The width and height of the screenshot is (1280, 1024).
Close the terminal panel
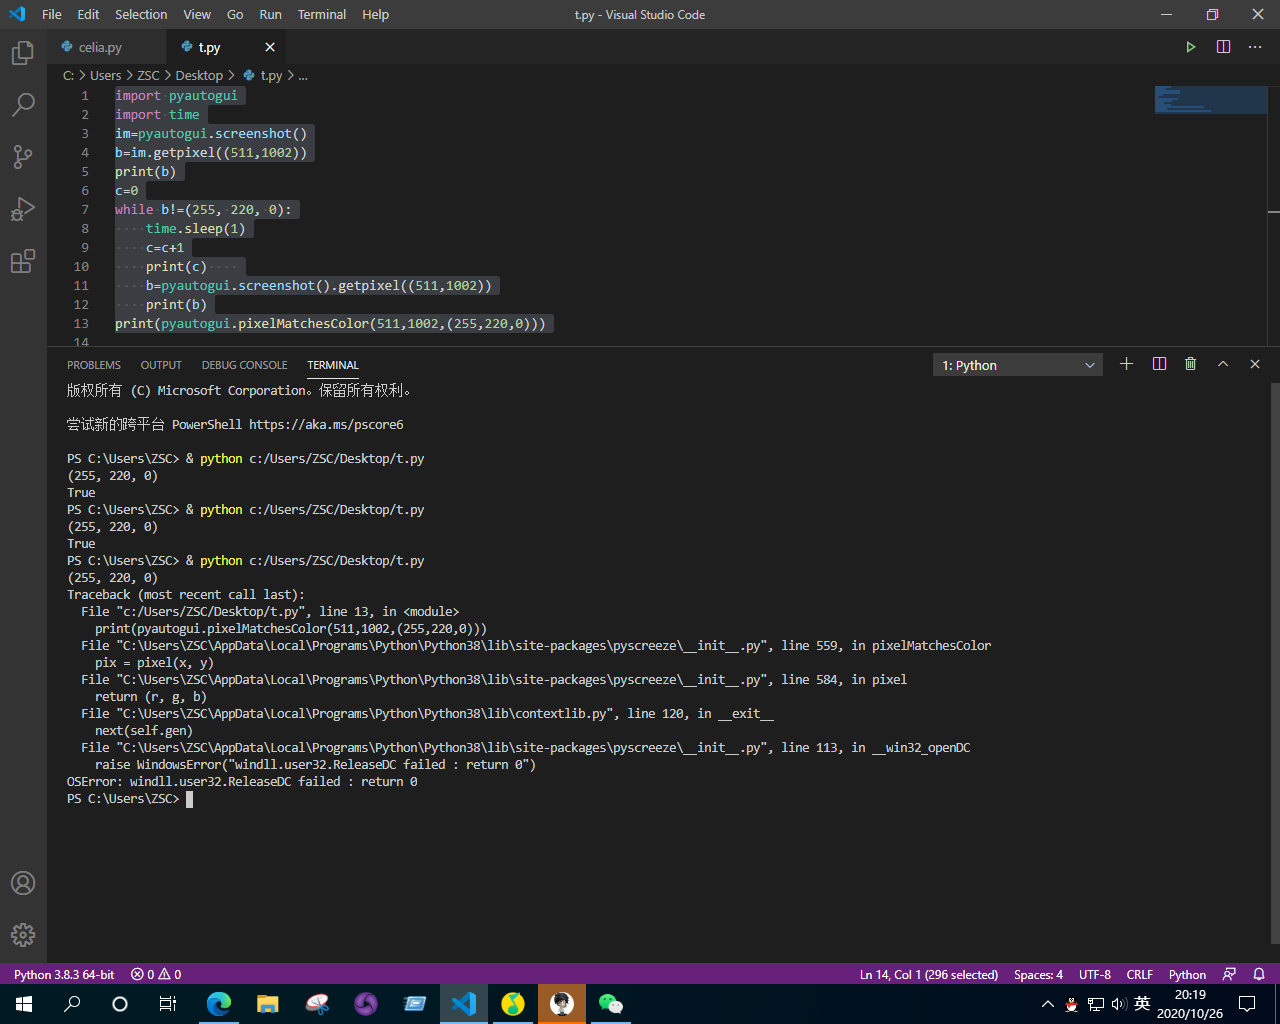point(1255,364)
